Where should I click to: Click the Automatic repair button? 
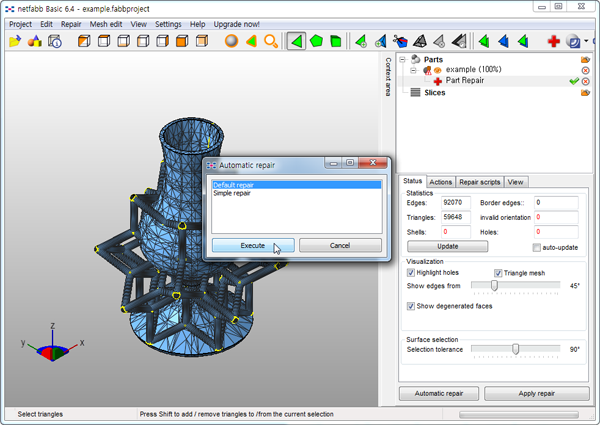tap(439, 393)
